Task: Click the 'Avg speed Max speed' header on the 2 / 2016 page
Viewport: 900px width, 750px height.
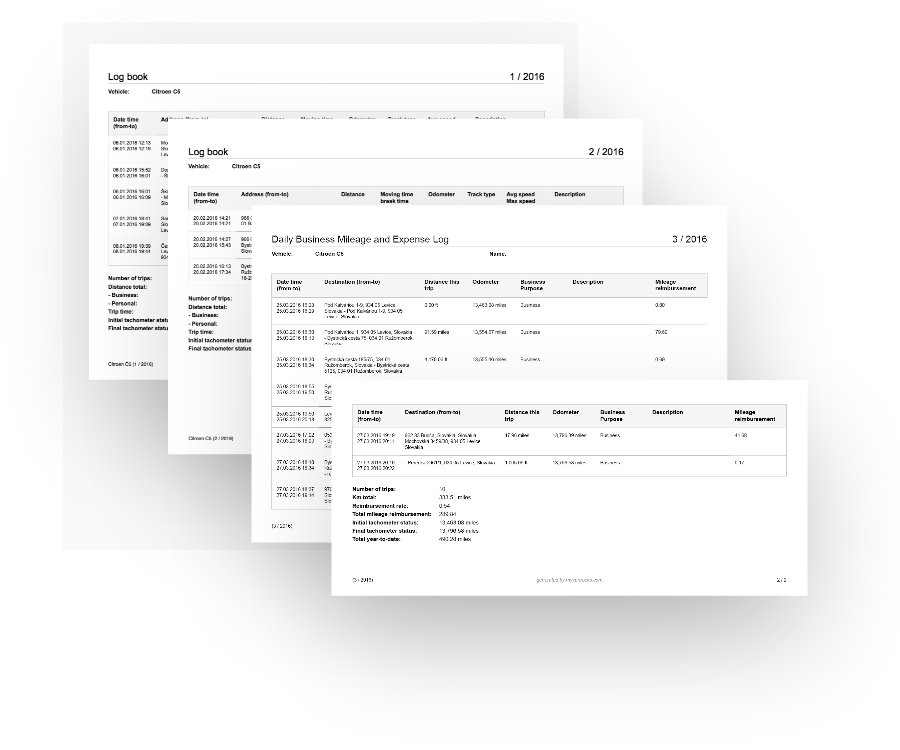Action: click(521, 198)
